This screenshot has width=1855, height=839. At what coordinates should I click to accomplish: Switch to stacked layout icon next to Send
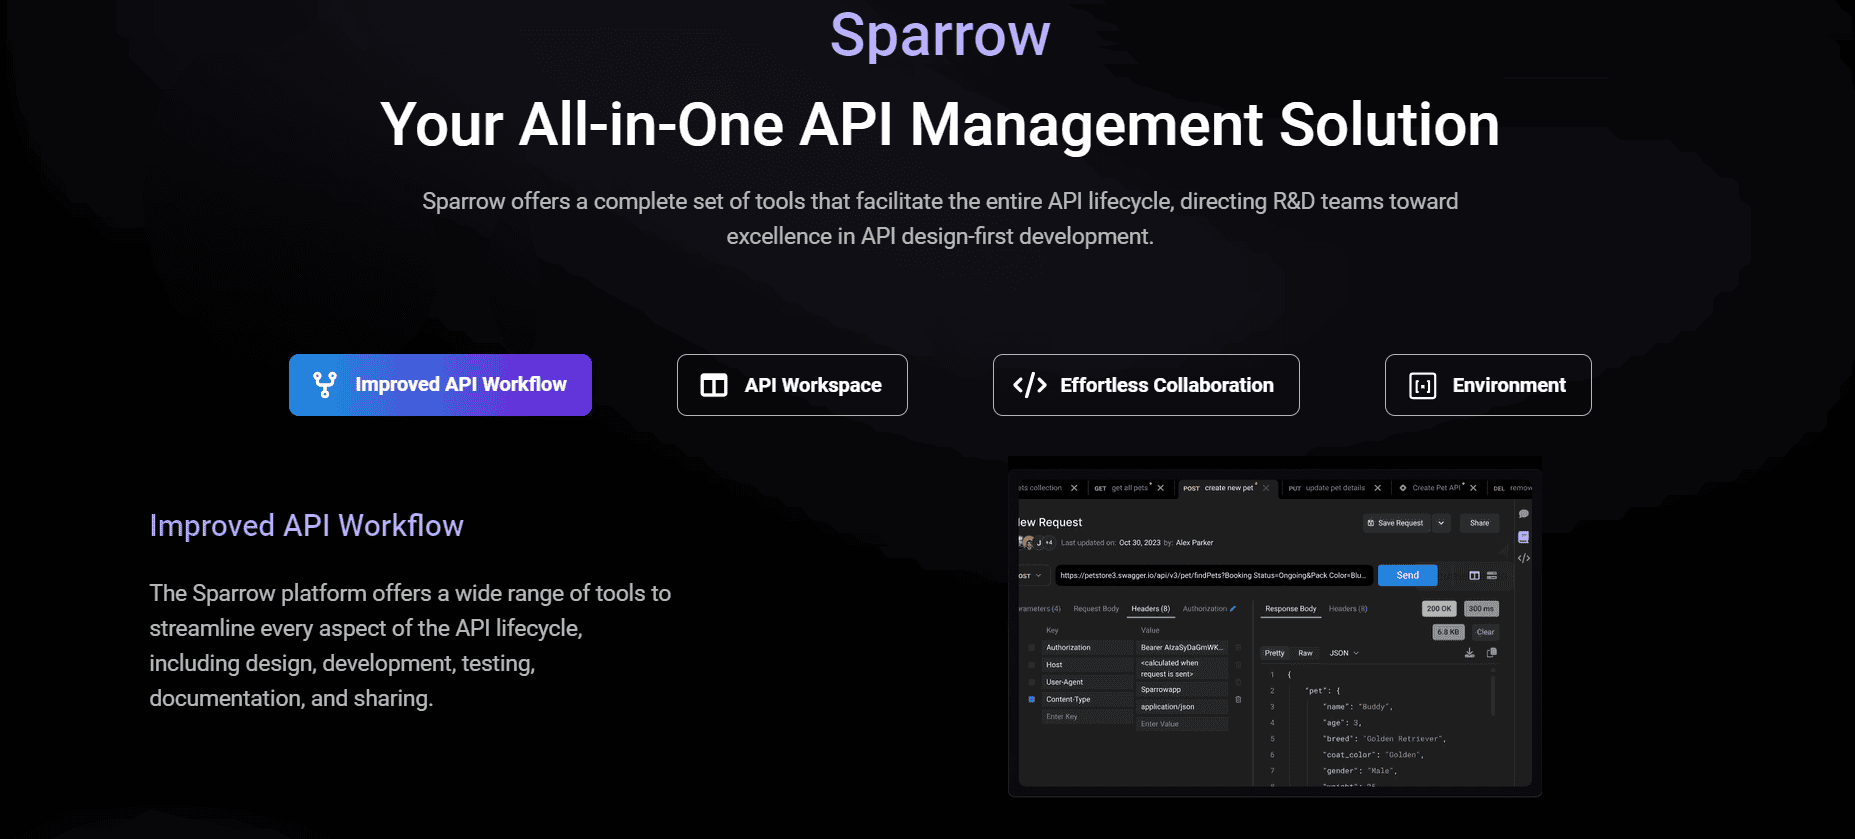point(1492,575)
